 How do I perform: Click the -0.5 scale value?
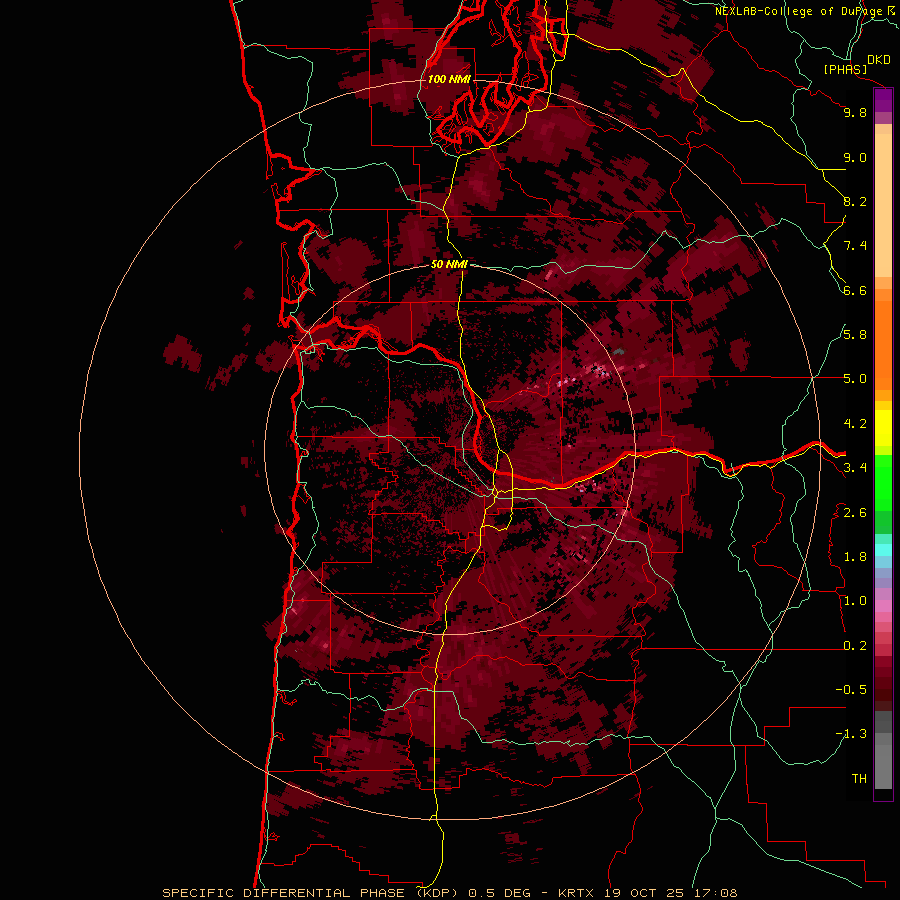(x=851, y=690)
